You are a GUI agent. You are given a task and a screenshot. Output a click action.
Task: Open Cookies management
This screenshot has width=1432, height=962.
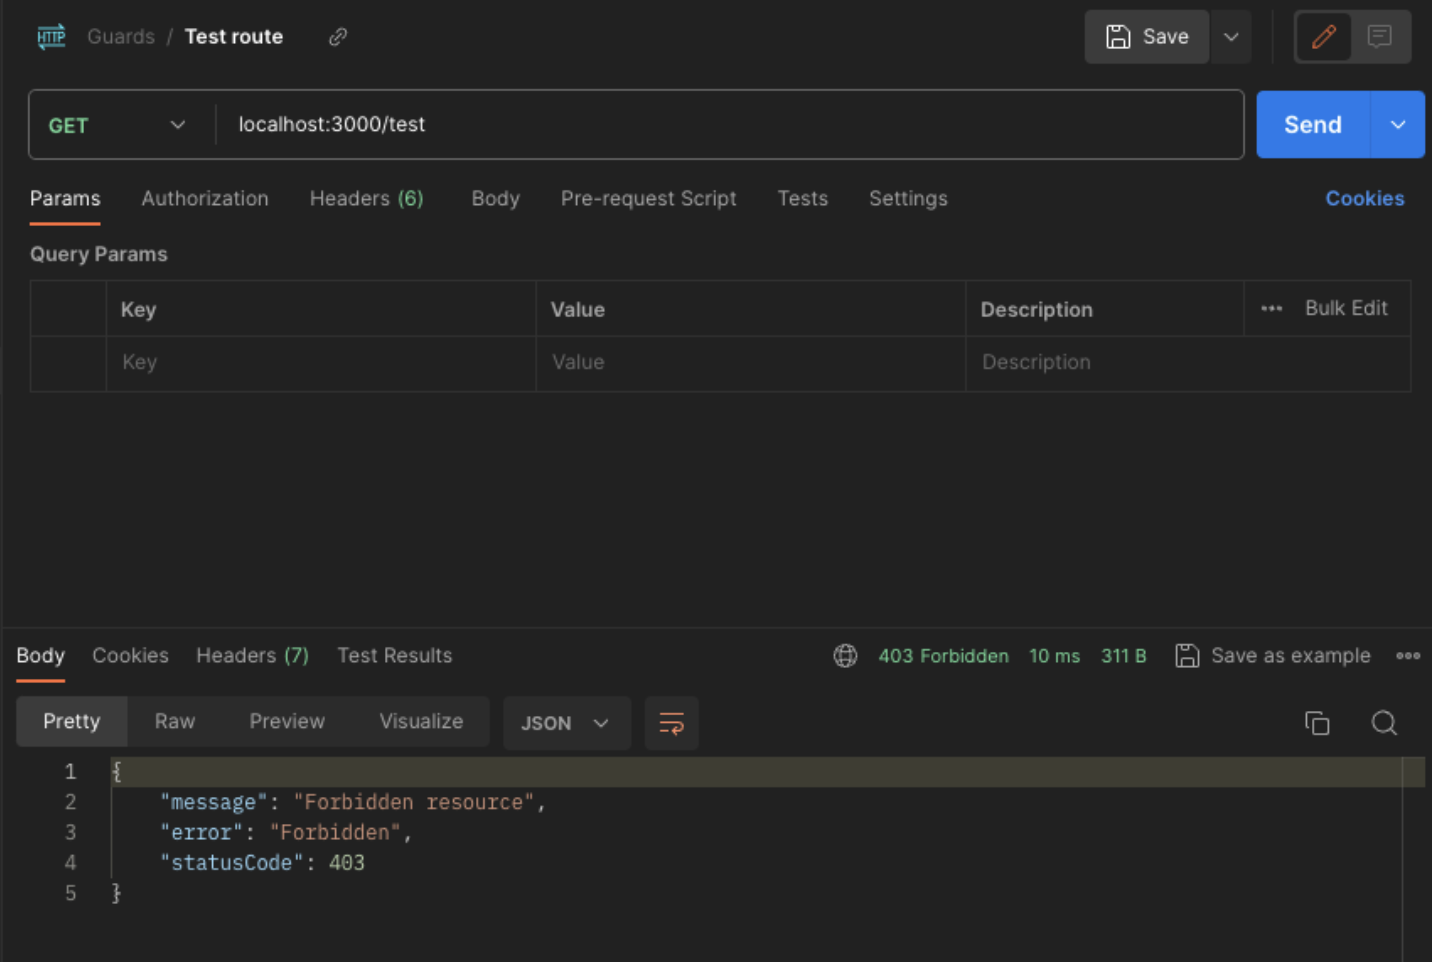(1364, 198)
